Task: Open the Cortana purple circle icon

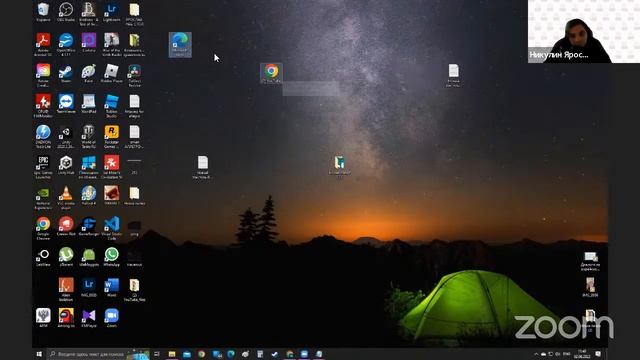Action: coord(89,42)
